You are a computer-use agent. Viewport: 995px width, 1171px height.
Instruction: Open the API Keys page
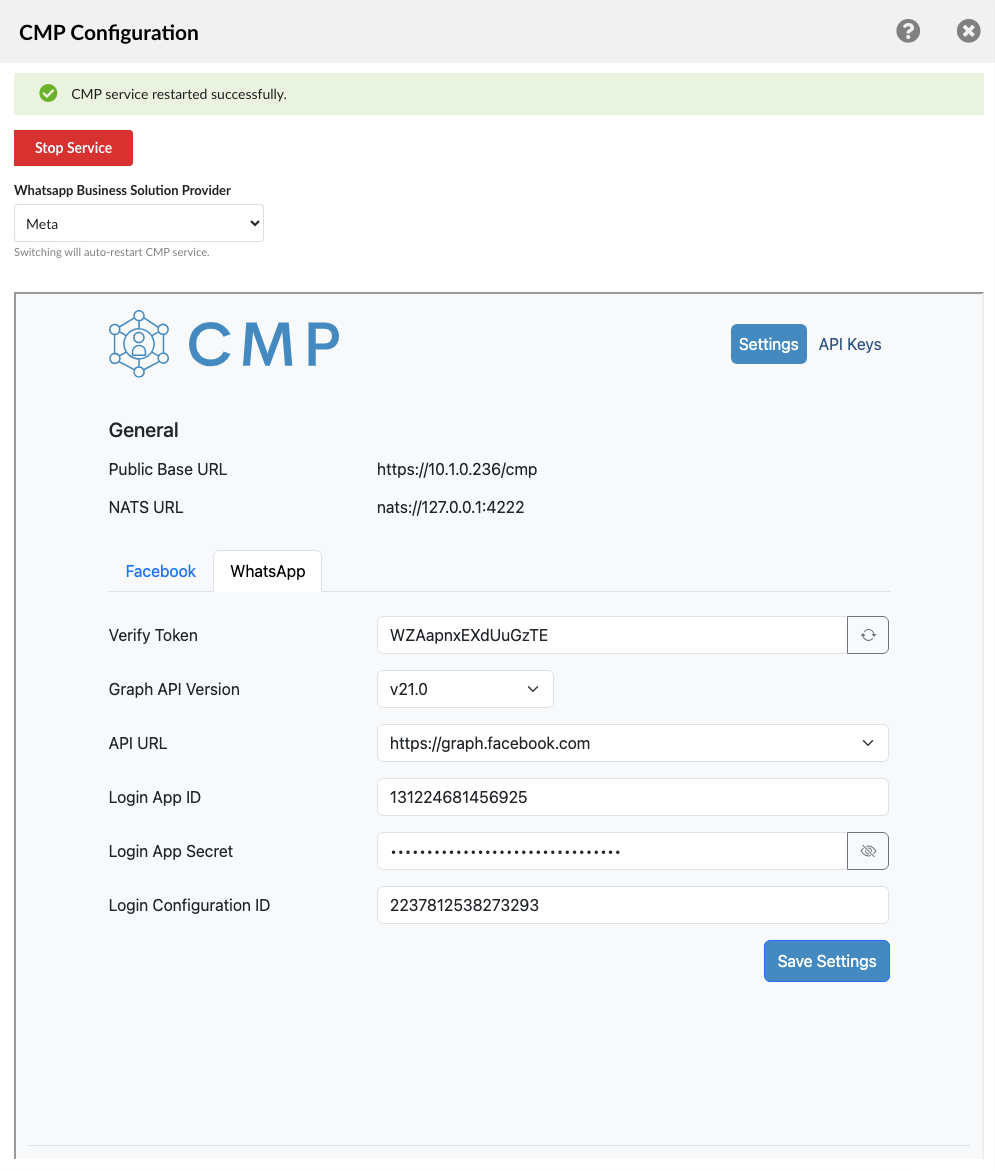[849, 344]
